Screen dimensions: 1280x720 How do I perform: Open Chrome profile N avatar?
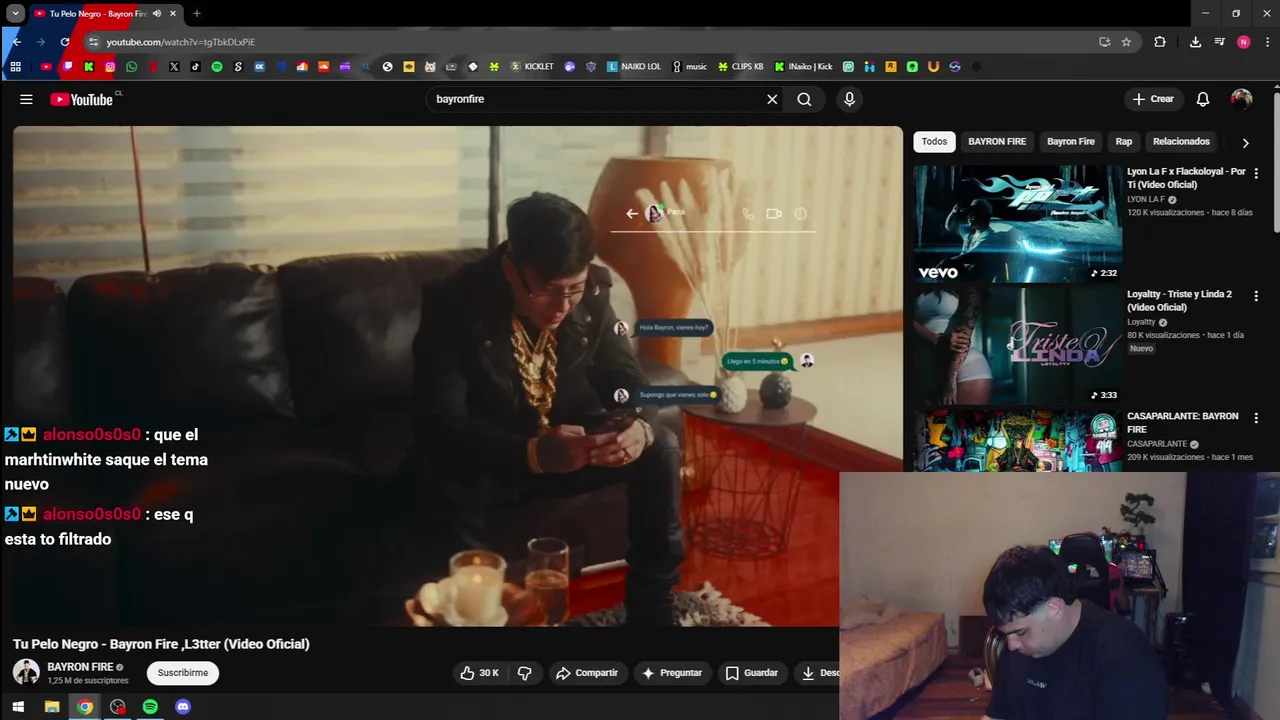pyautogui.click(x=1243, y=42)
